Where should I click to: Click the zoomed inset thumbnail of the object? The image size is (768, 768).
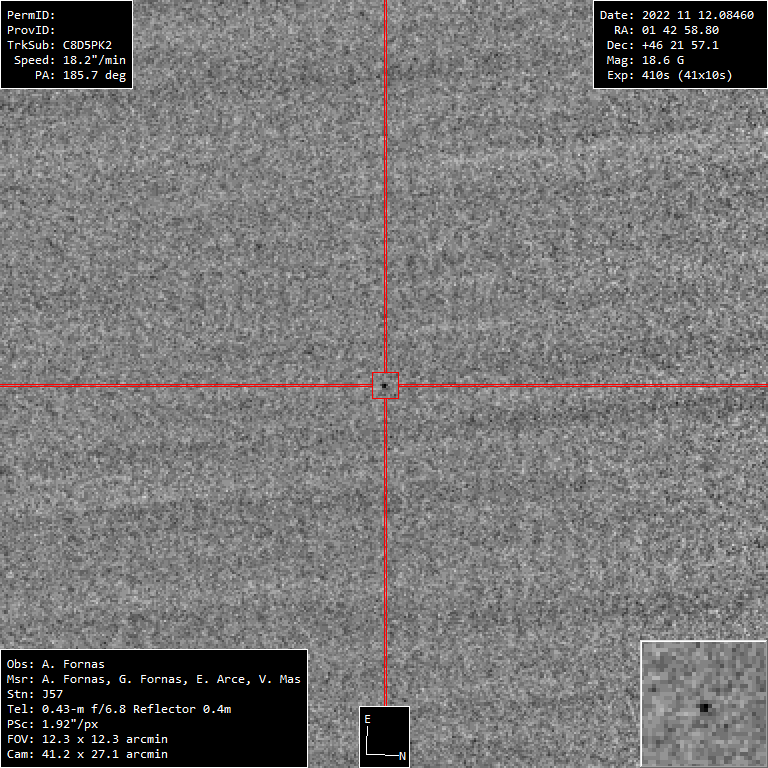point(703,703)
